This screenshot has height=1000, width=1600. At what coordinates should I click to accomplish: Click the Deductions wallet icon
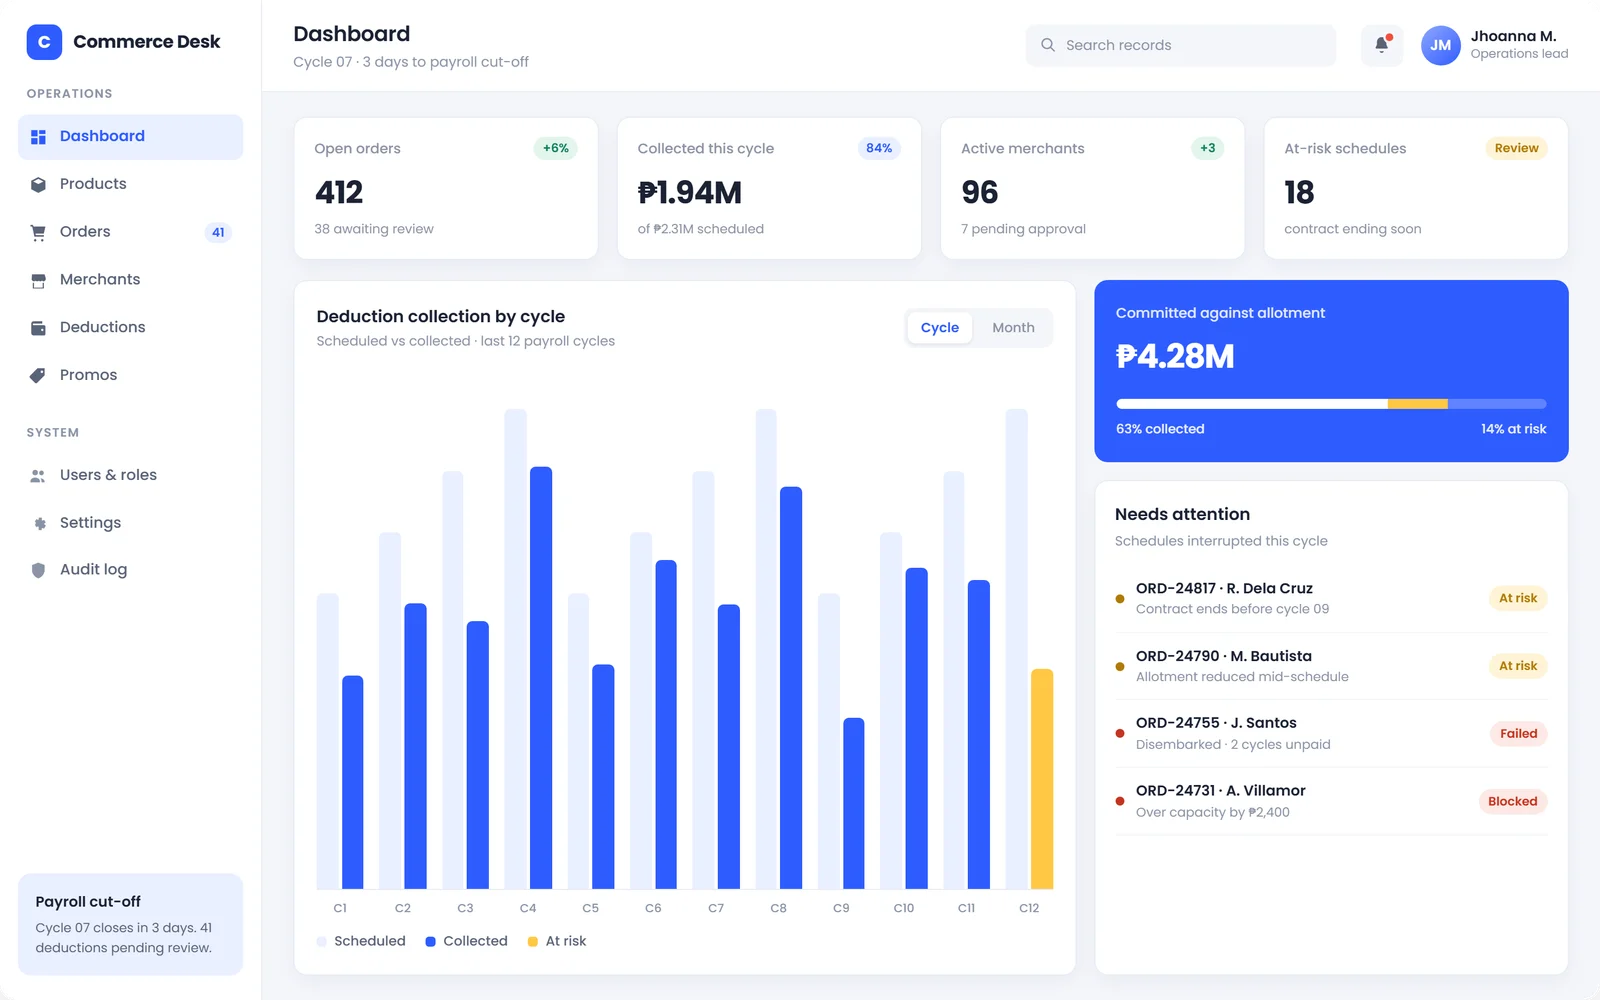(x=38, y=328)
